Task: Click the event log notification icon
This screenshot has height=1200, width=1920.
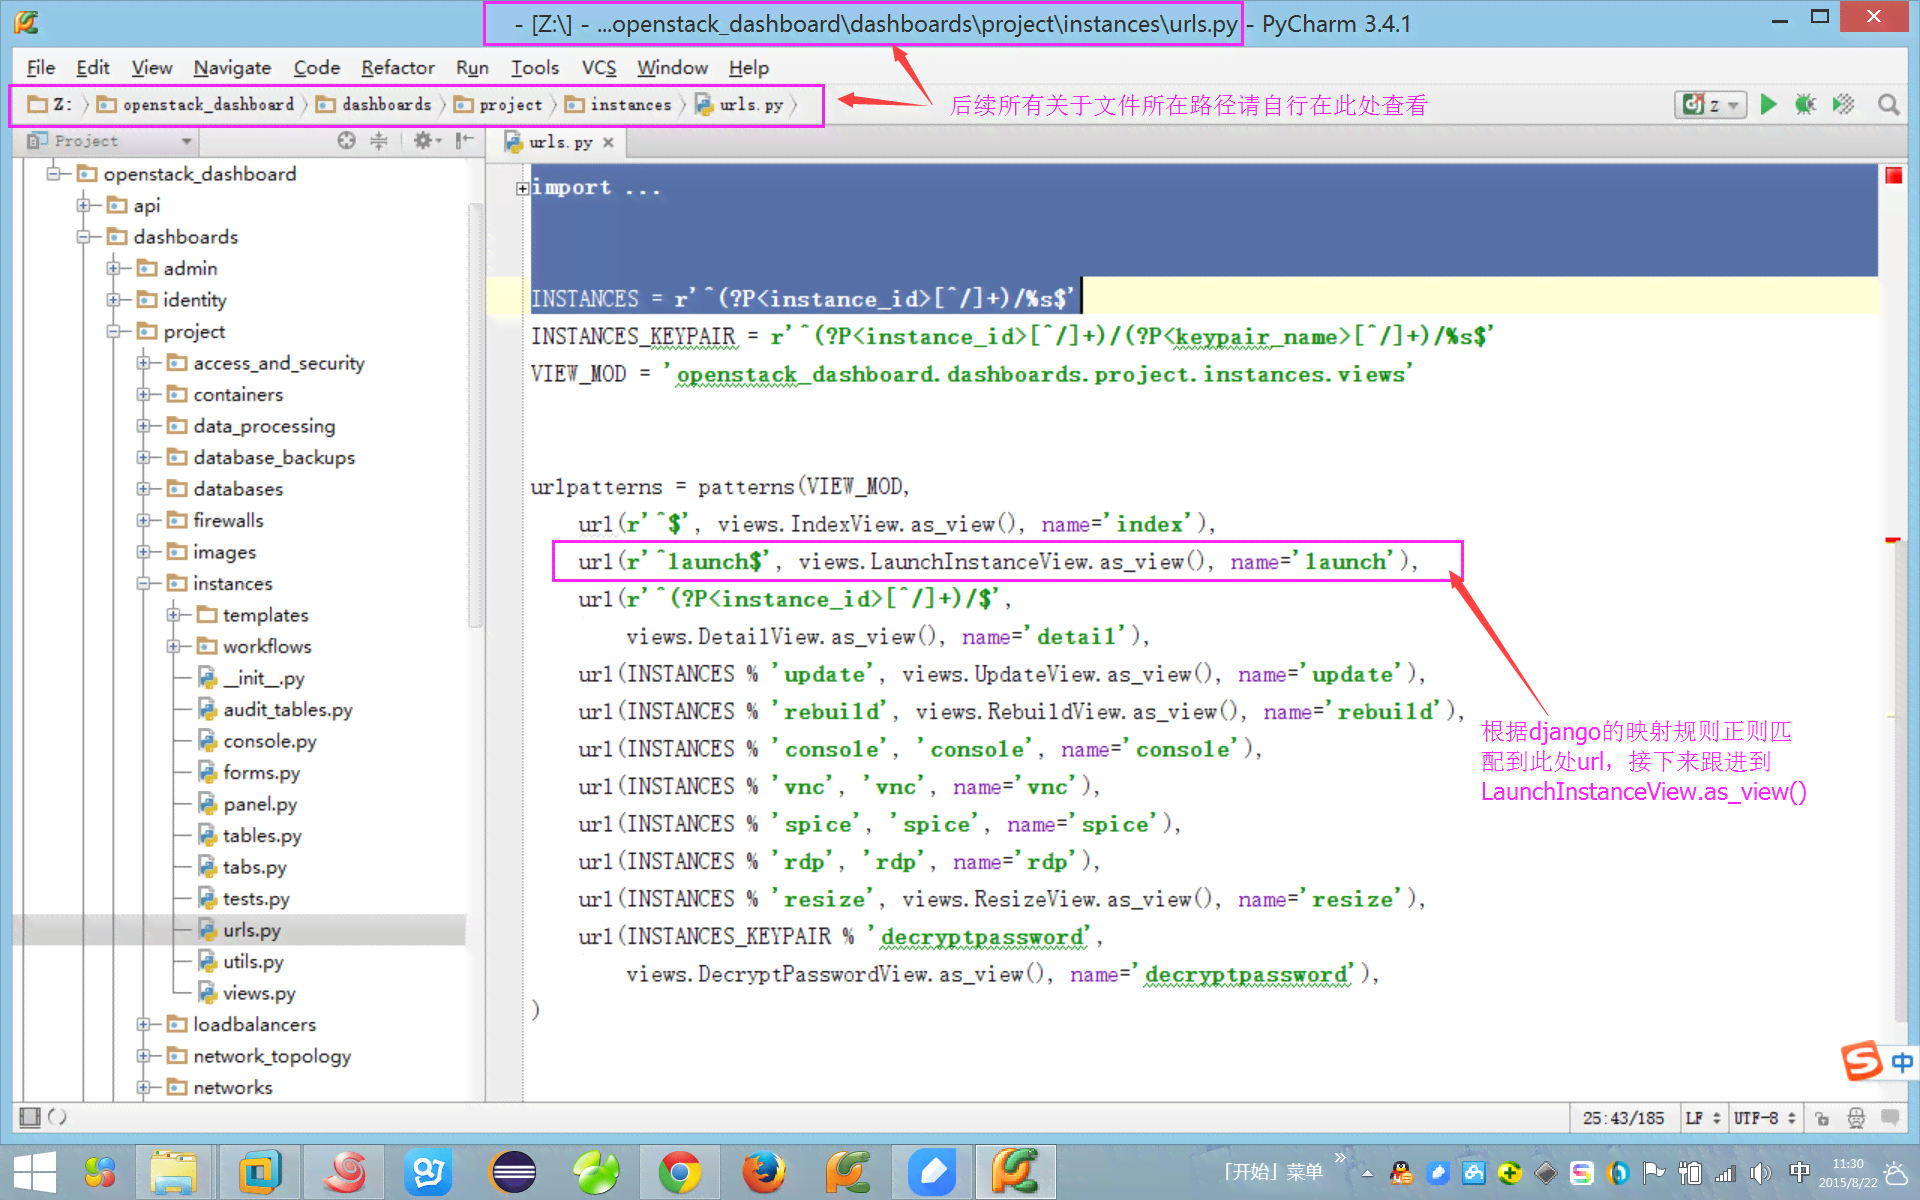Action: point(1890,1117)
